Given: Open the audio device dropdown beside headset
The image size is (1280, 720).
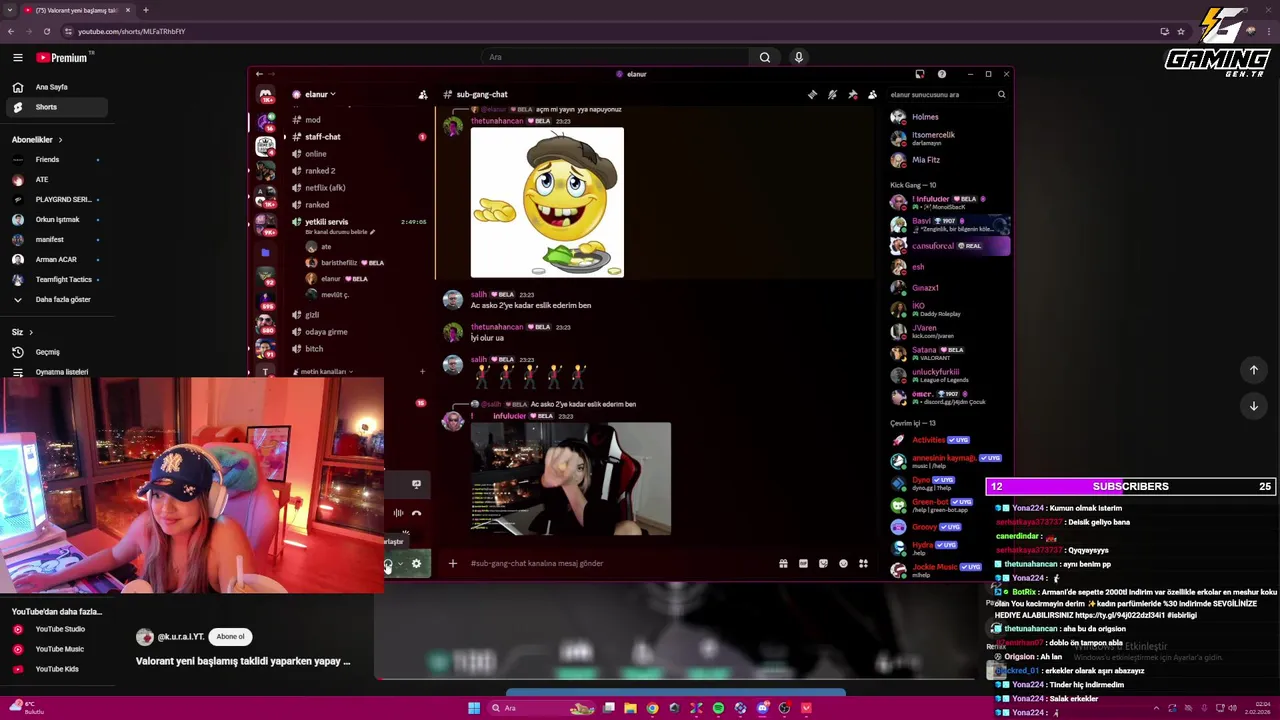Looking at the screenshot, I should click(400, 564).
